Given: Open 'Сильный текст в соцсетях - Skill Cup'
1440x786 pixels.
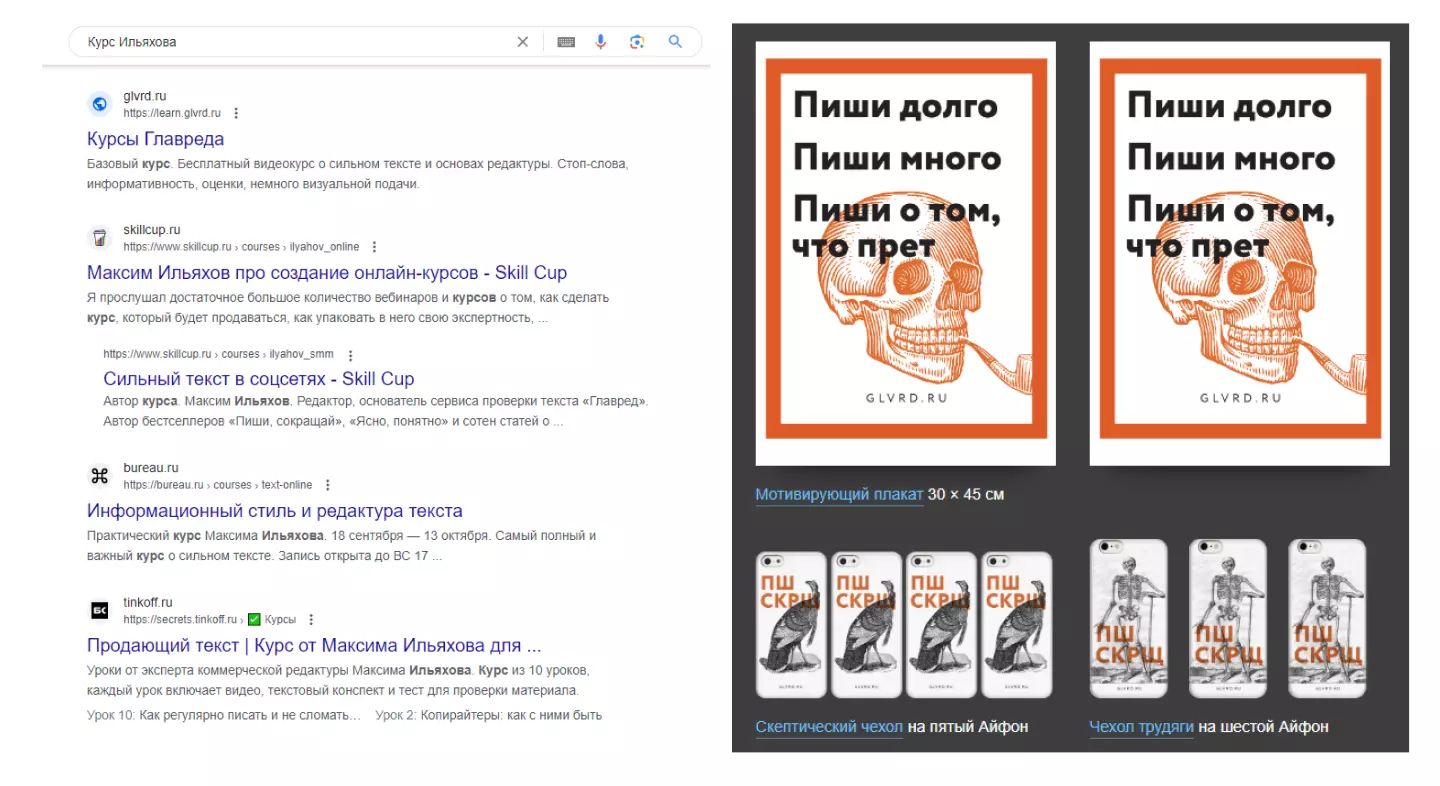Looking at the screenshot, I should click(x=258, y=379).
